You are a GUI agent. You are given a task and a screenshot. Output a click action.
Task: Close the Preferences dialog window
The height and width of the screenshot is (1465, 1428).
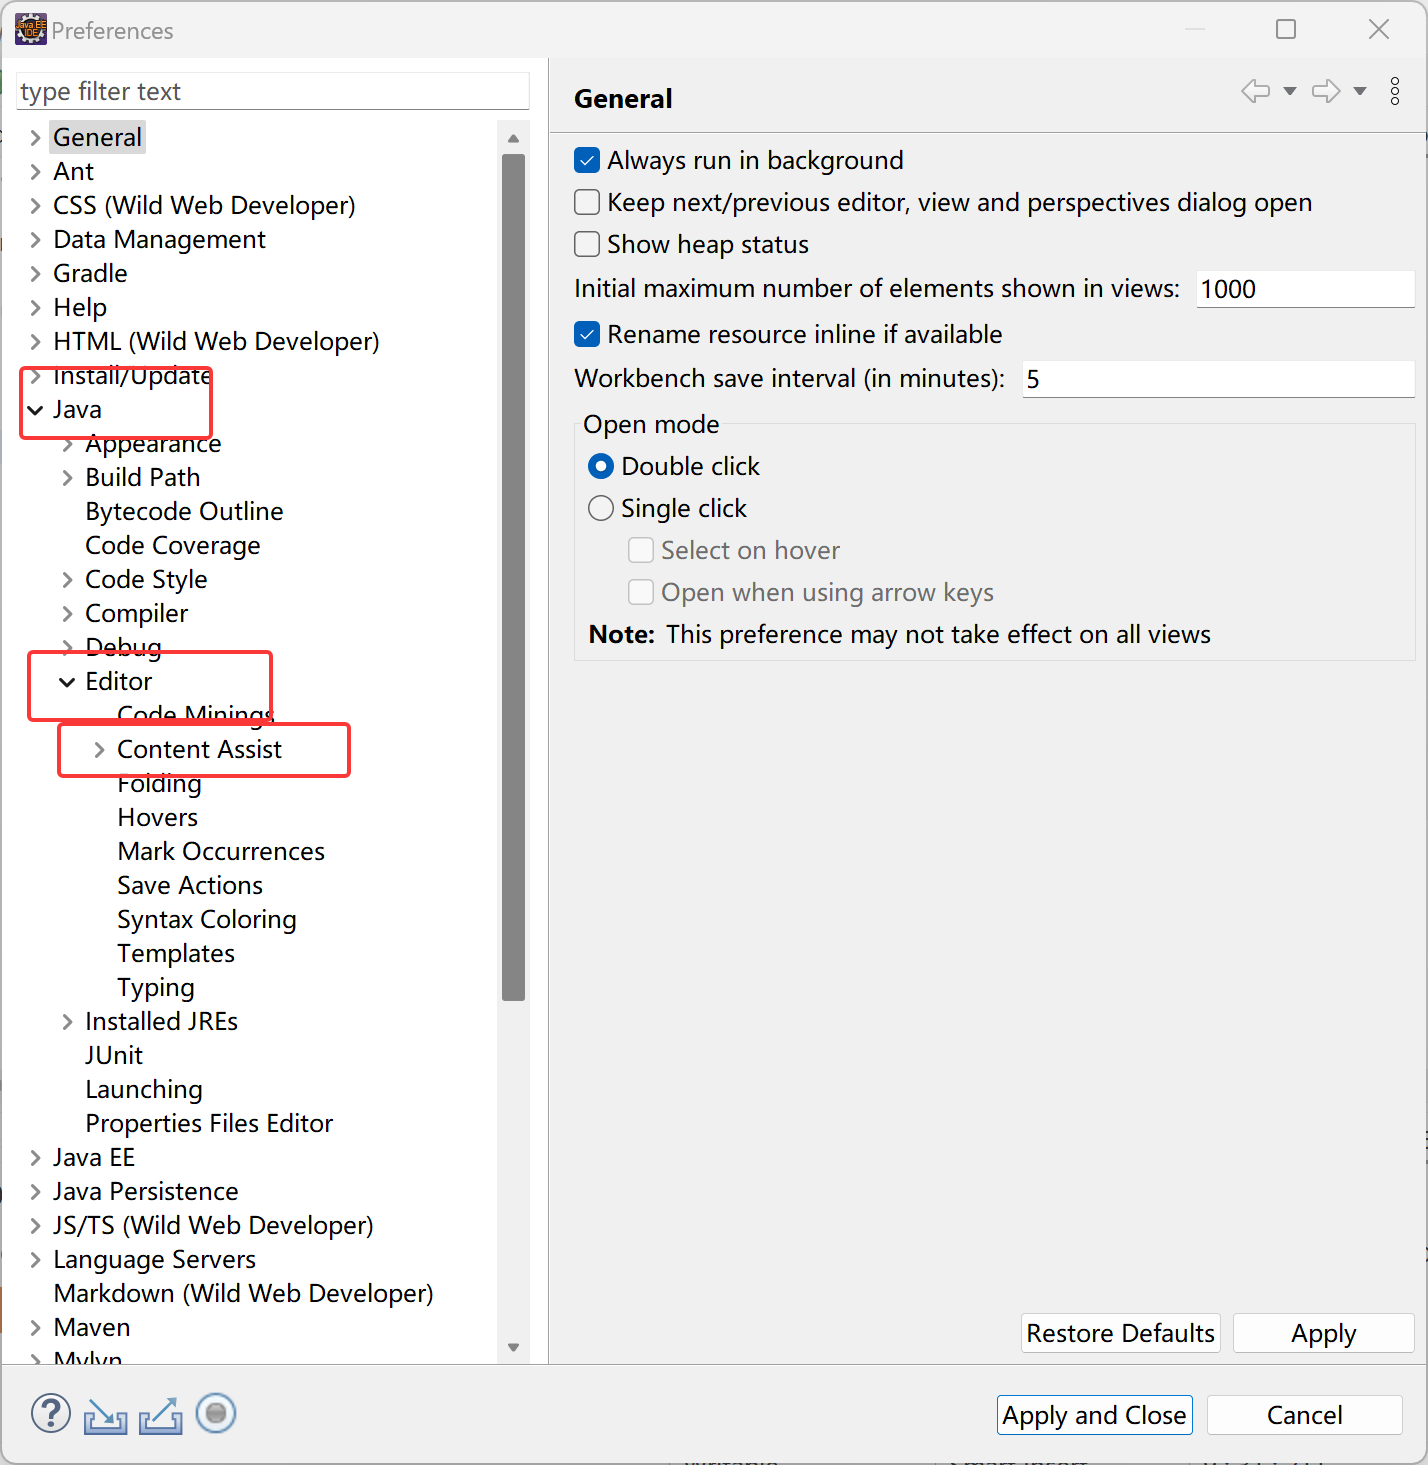(1379, 30)
